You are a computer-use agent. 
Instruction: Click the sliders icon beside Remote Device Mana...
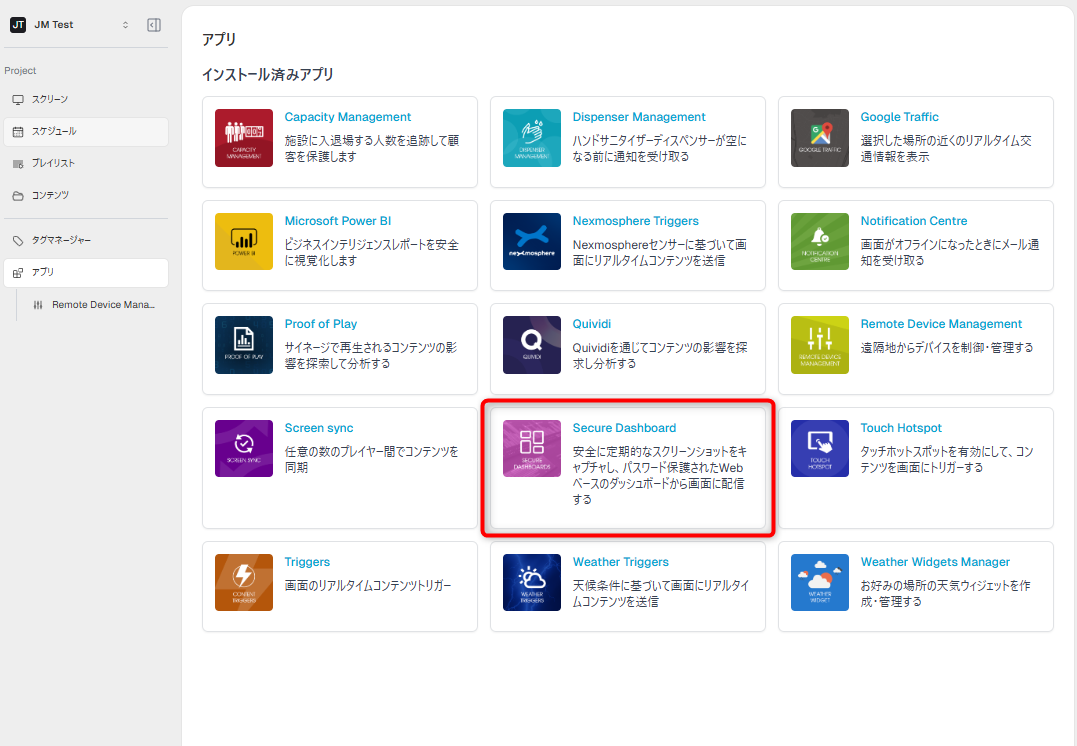[38, 305]
